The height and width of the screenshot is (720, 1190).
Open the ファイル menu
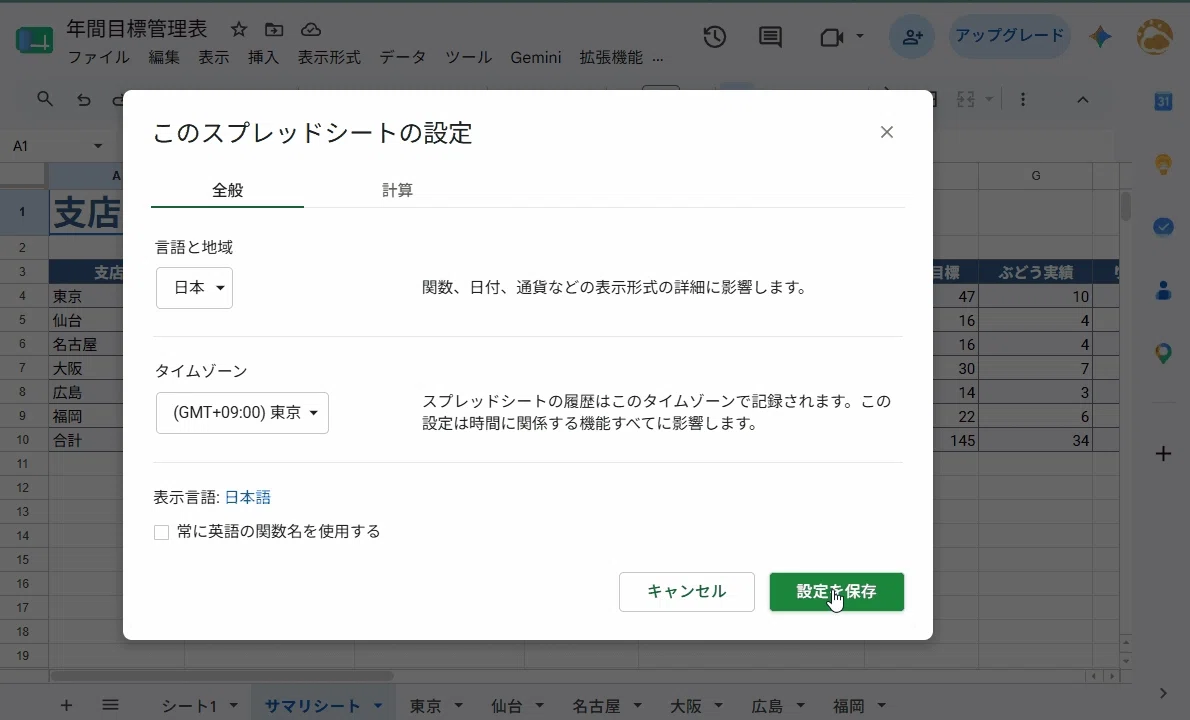[99, 58]
